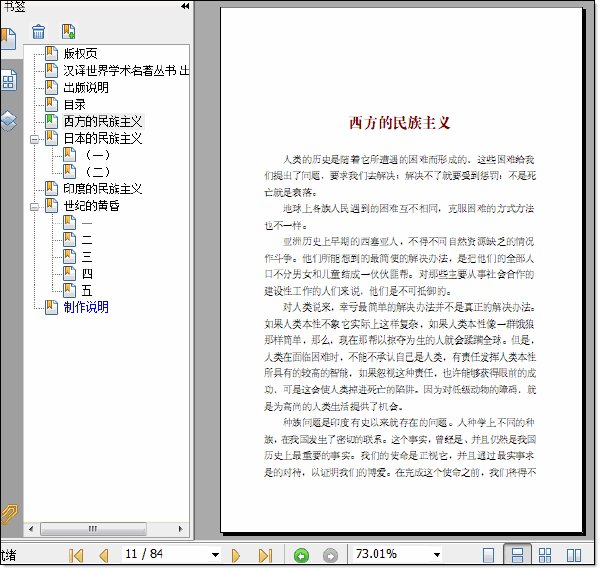Image resolution: width=600 pixels, height=570 pixels.
Task: Go back to previous view green arrow
Action: (301, 555)
